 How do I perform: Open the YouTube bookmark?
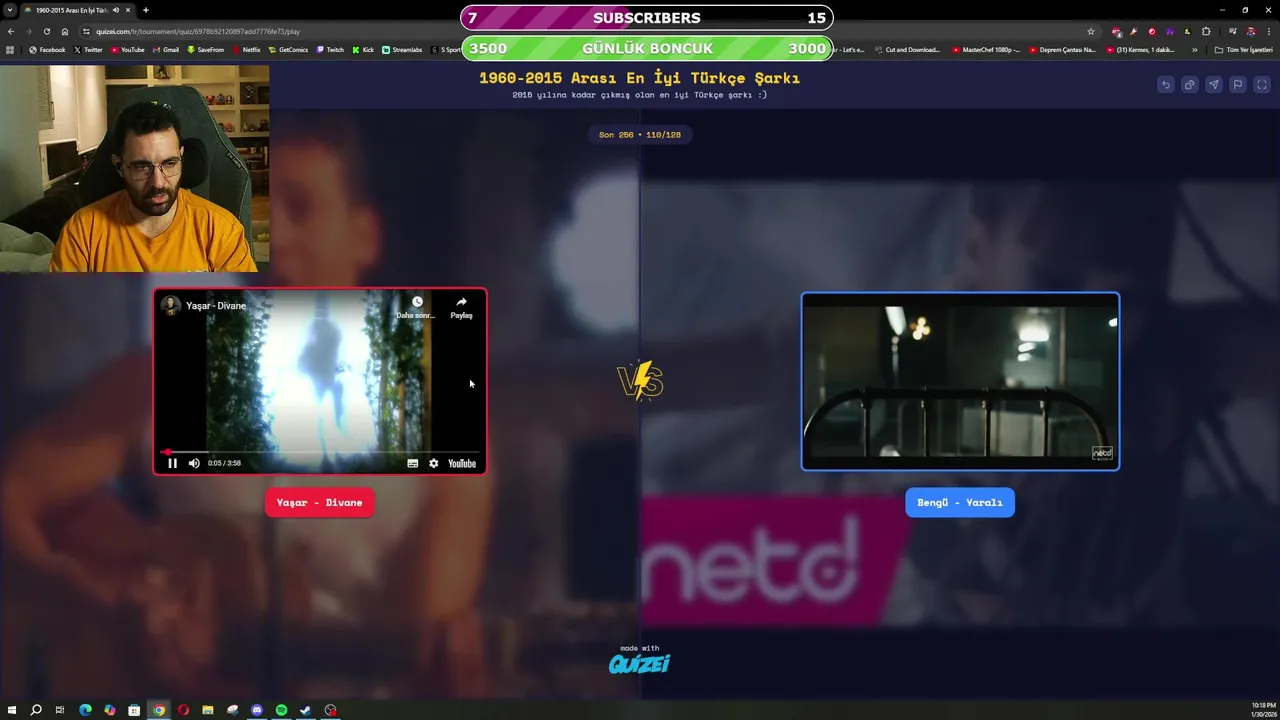127,49
